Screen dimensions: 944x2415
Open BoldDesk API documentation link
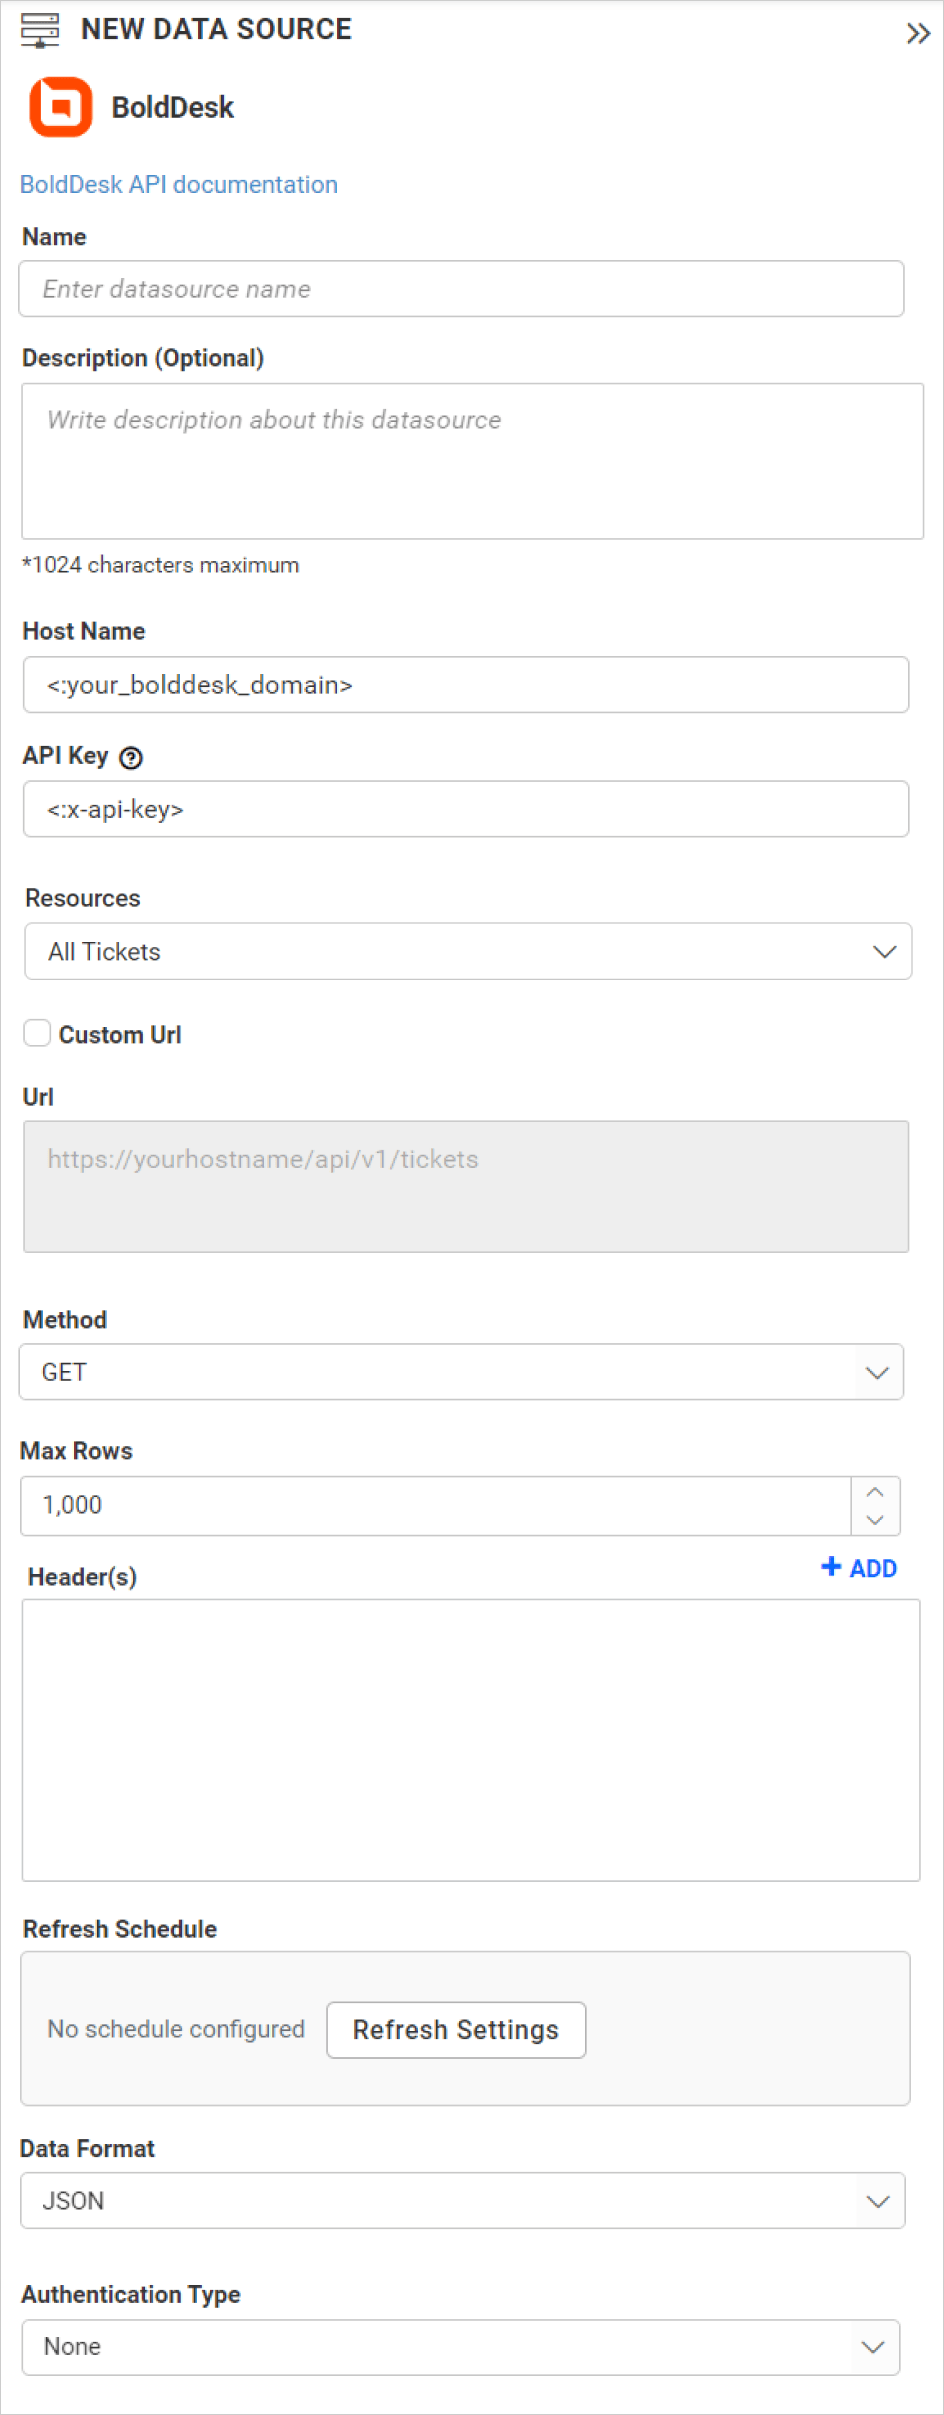tap(179, 185)
